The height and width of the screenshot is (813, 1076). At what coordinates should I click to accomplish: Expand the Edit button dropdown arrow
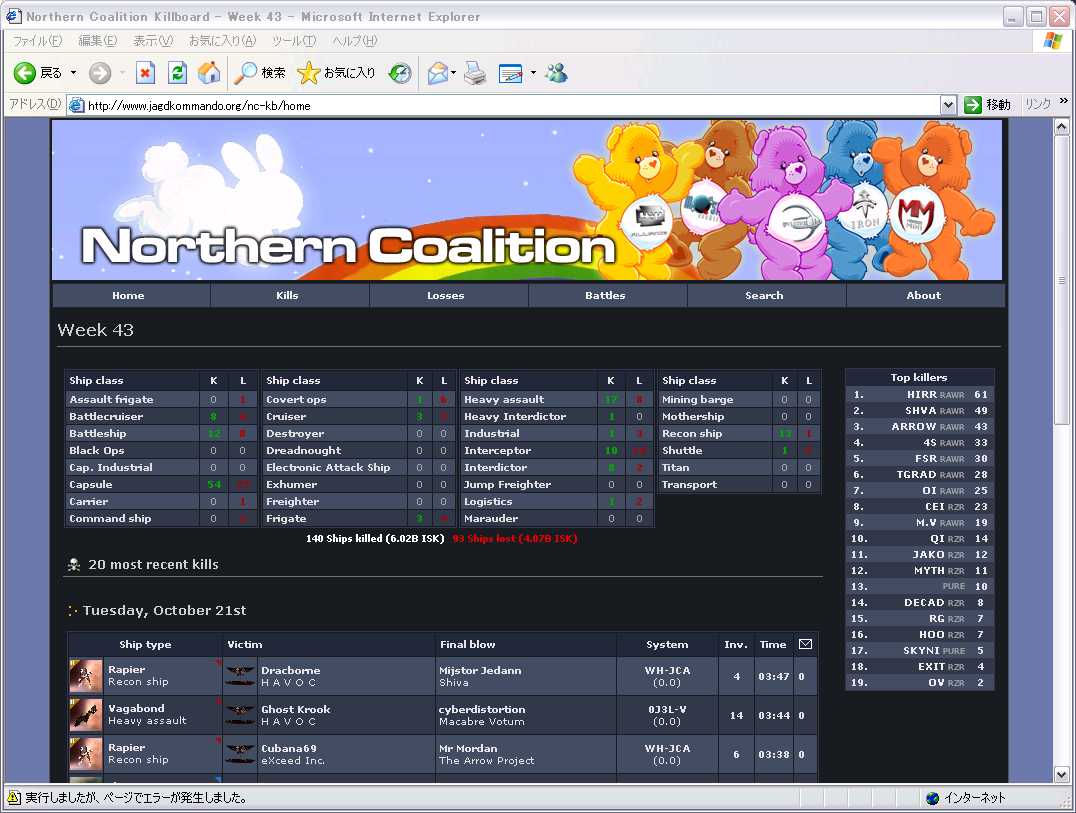pyautogui.click(x=533, y=73)
